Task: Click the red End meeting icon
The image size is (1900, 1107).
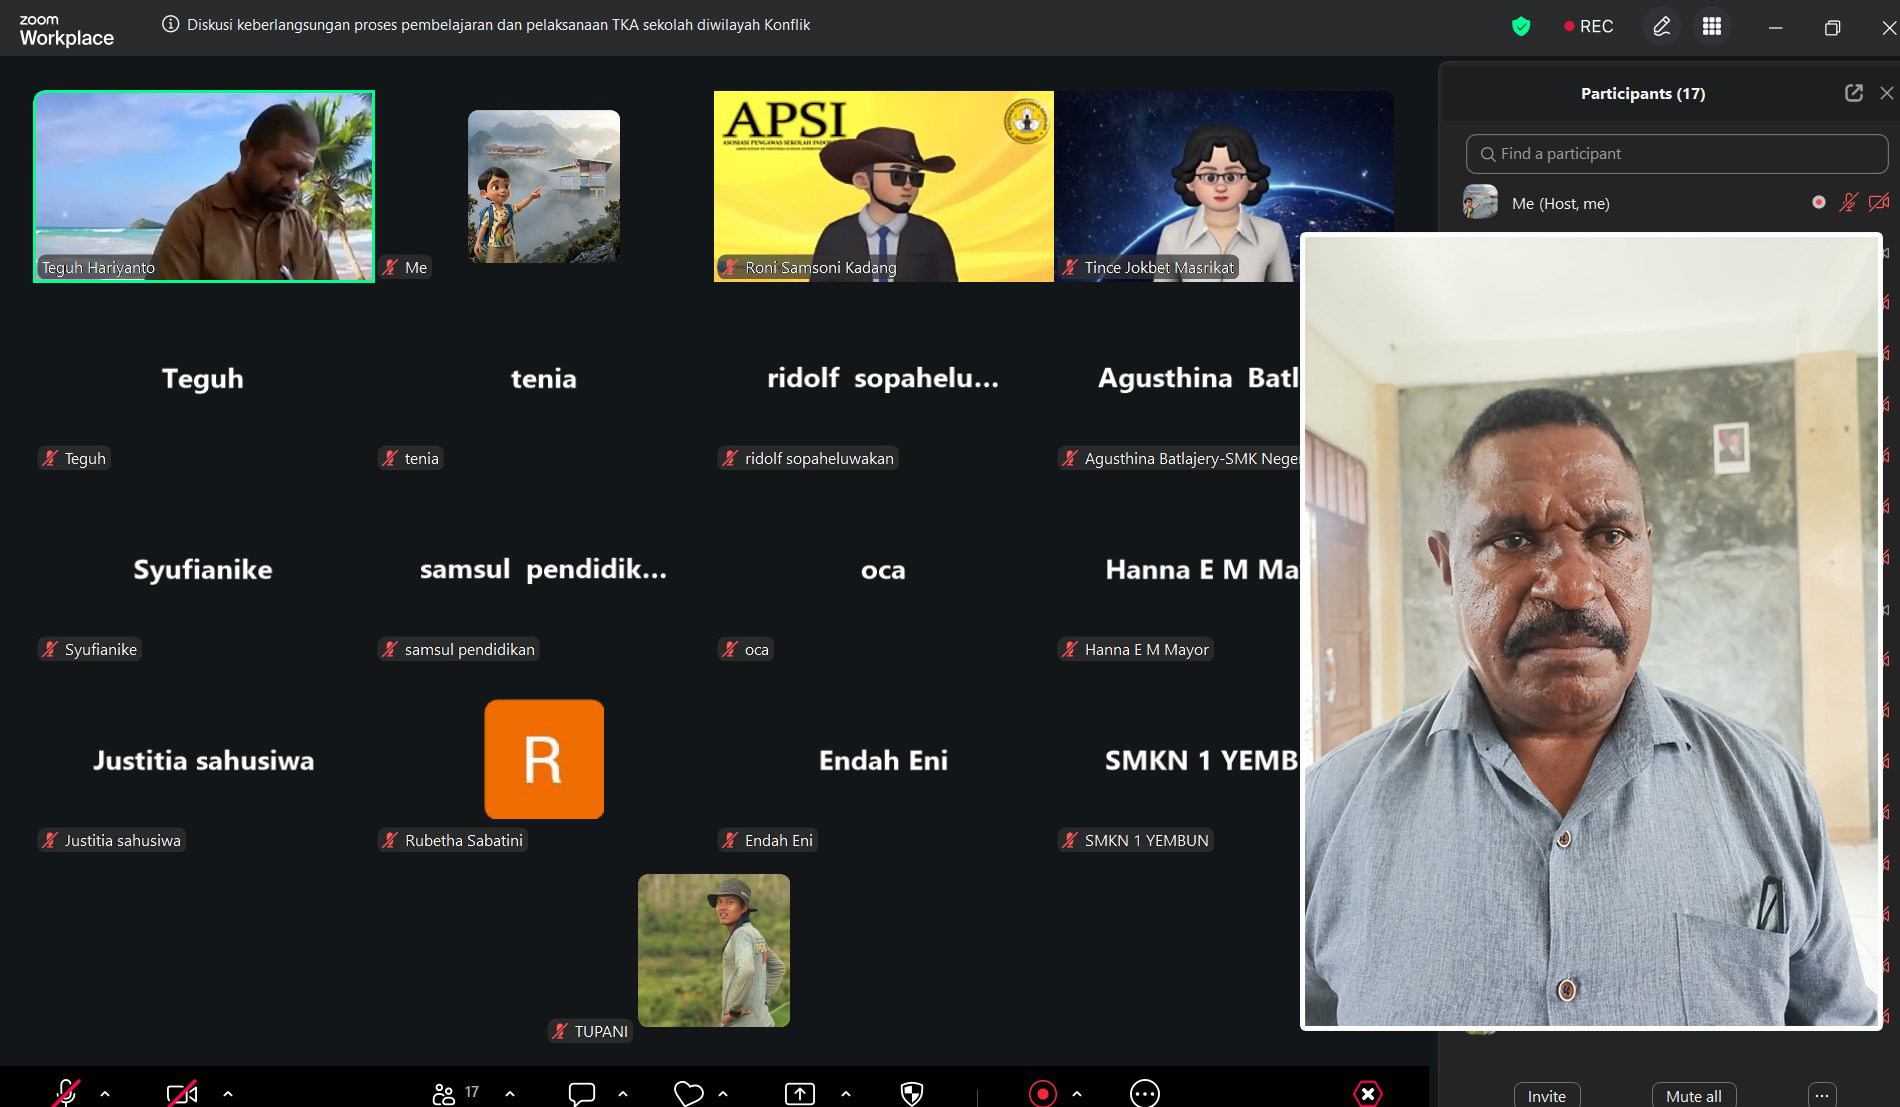Action: click(x=1367, y=1093)
